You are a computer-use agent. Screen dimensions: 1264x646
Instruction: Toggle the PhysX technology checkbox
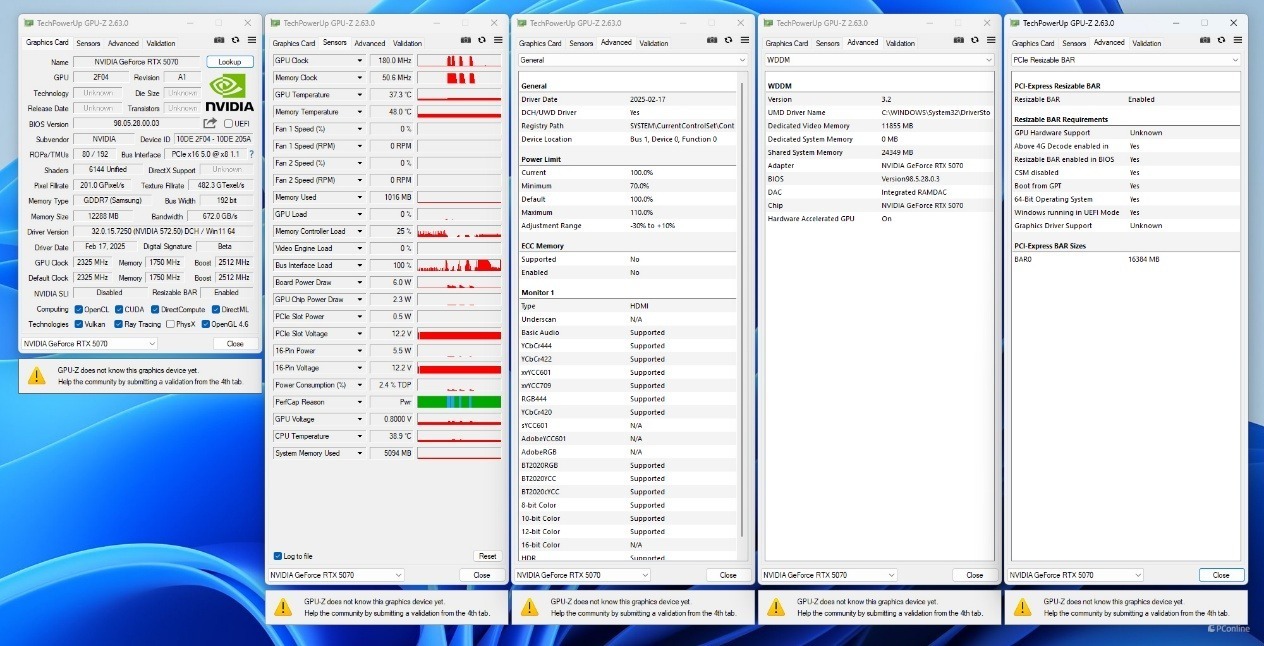point(170,324)
